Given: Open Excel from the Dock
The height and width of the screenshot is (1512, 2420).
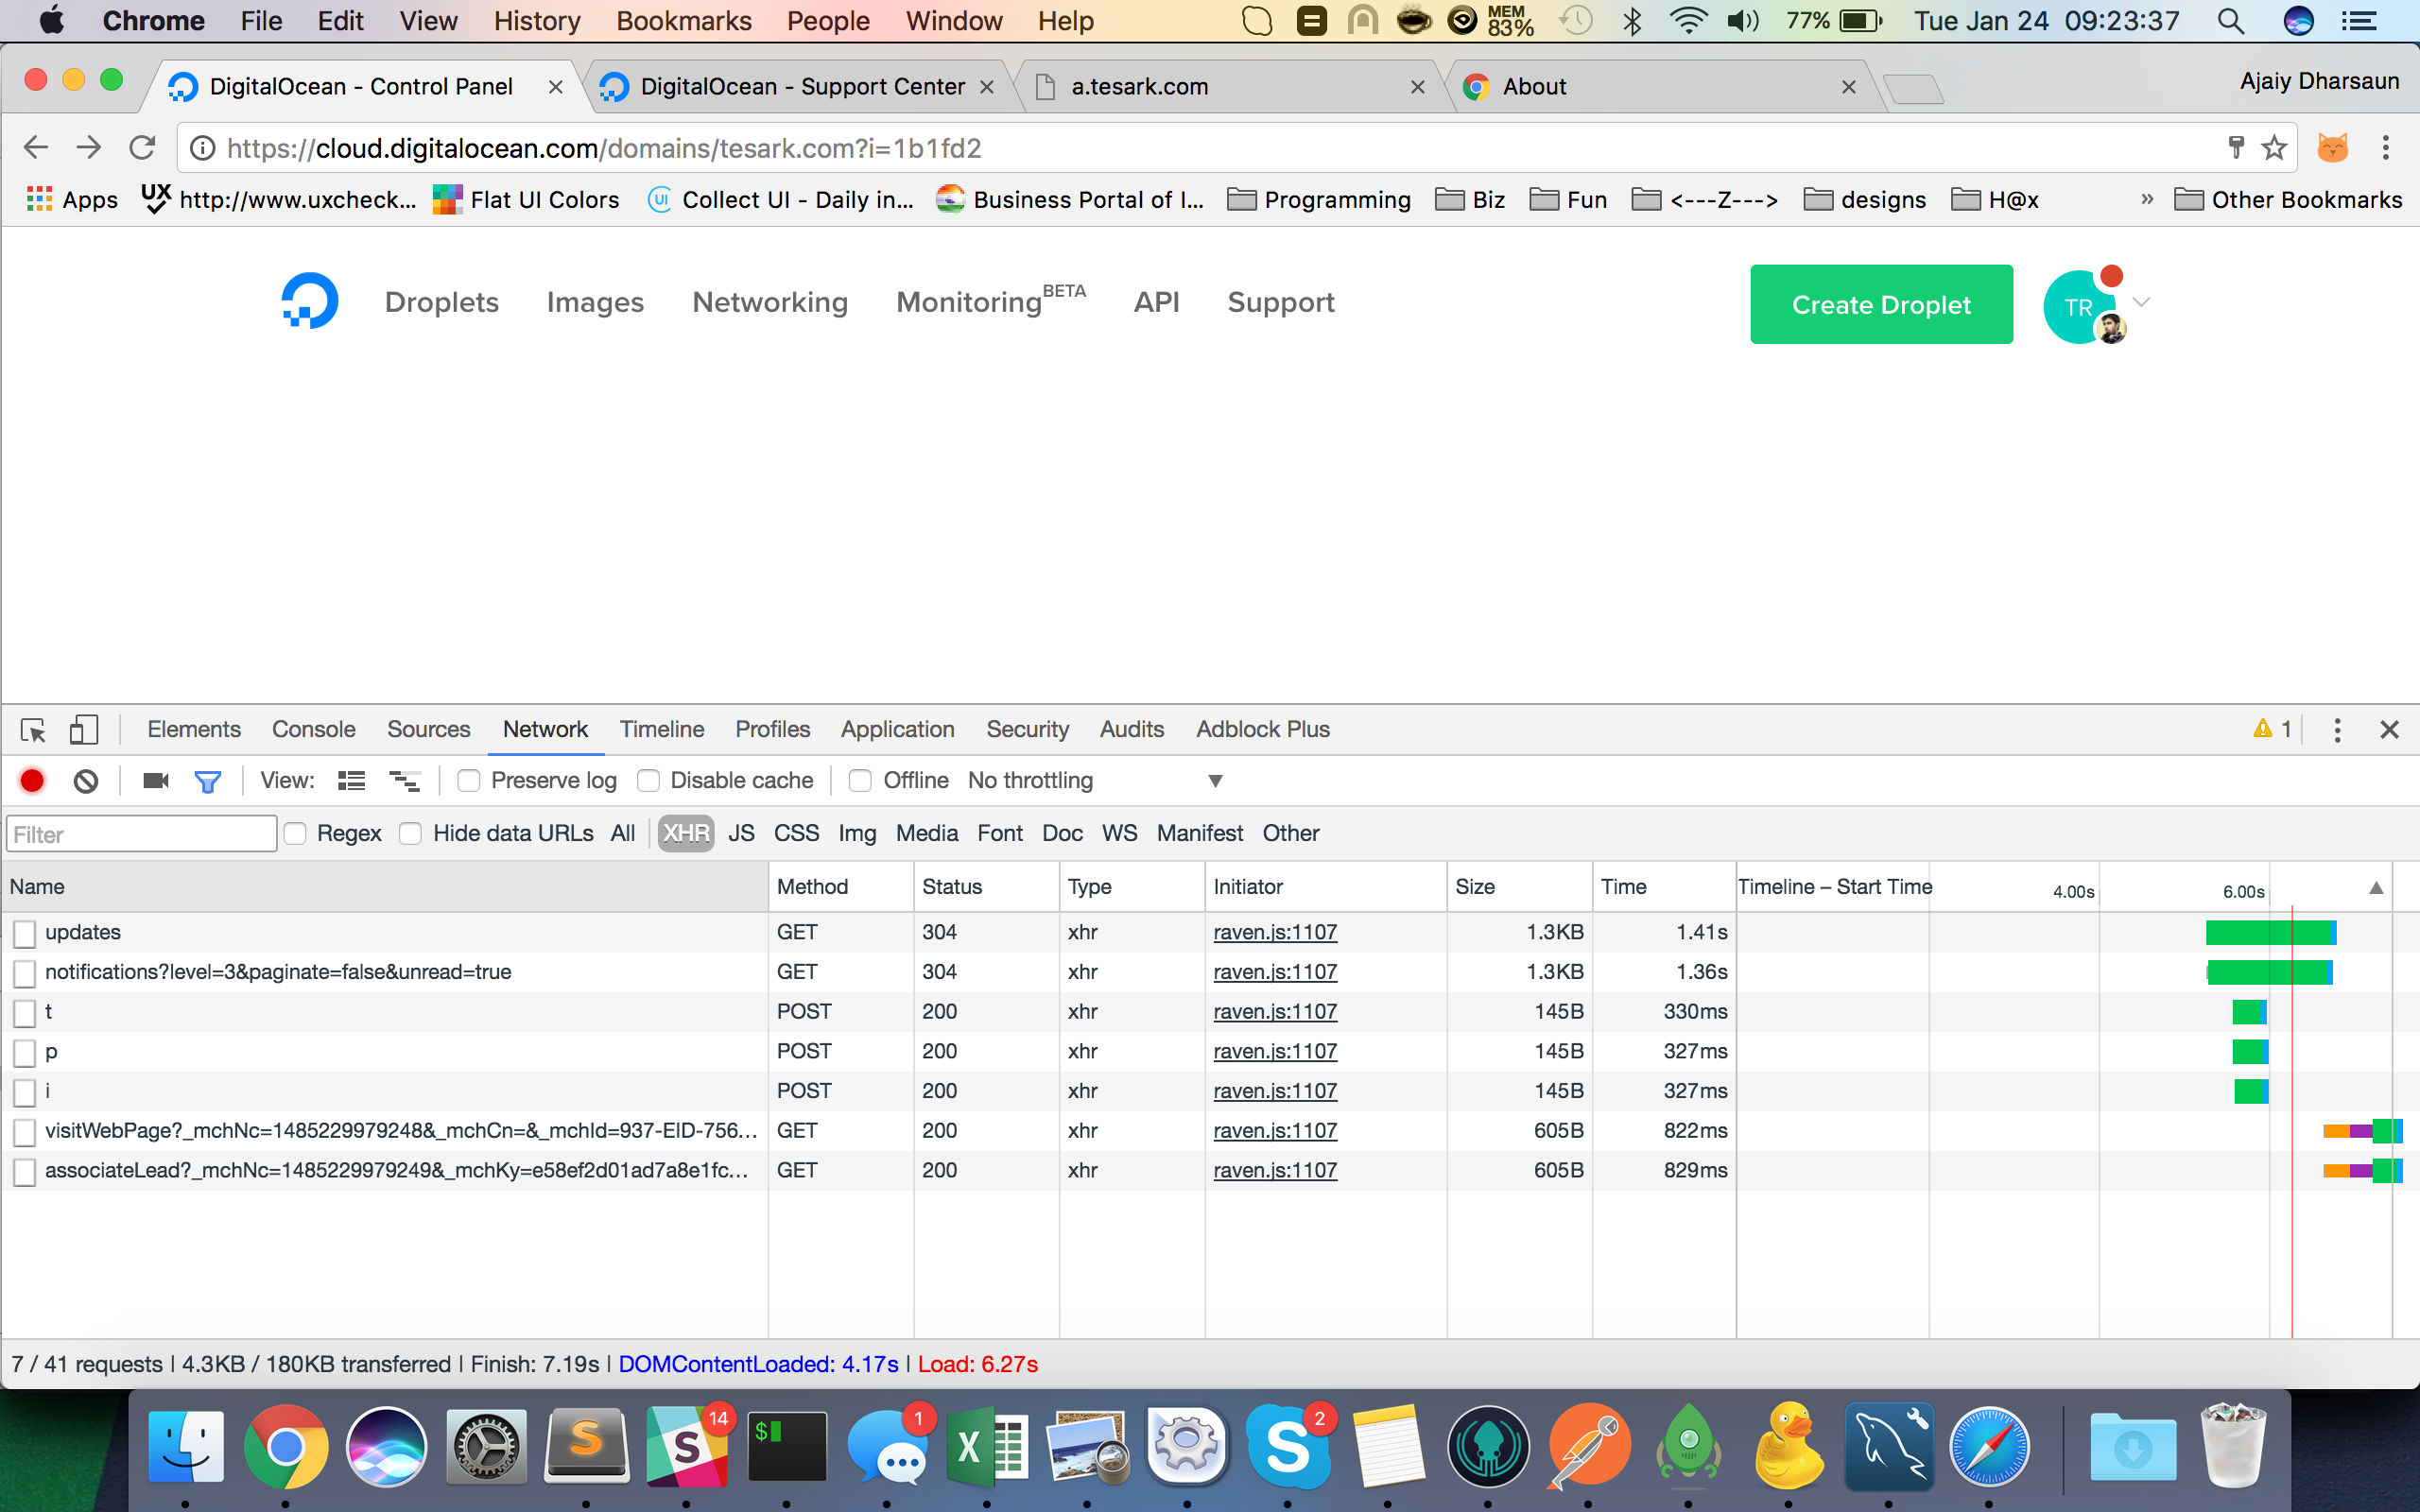Looking at the screenshot, I should click(x=988, y=1446).
